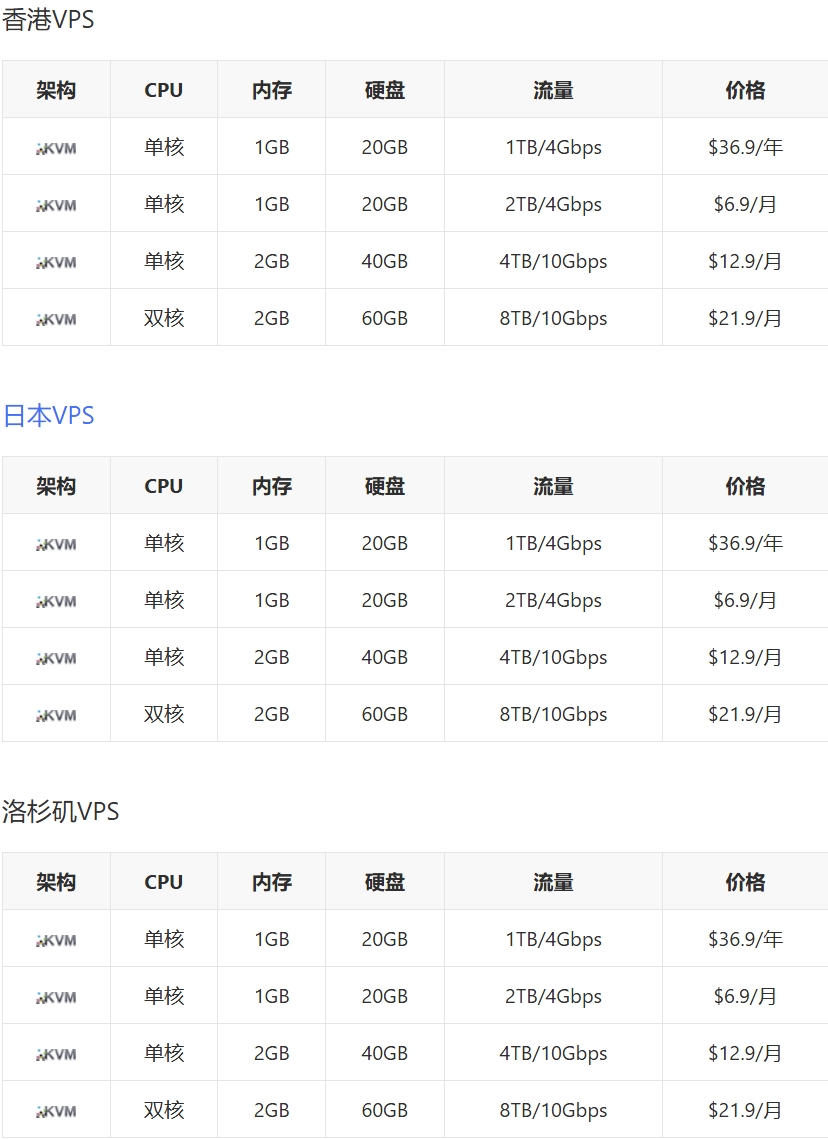Select 硬盘 header in 日本VPS table
This screenshot has width=828, height=1139.
[x=385, y=486]
